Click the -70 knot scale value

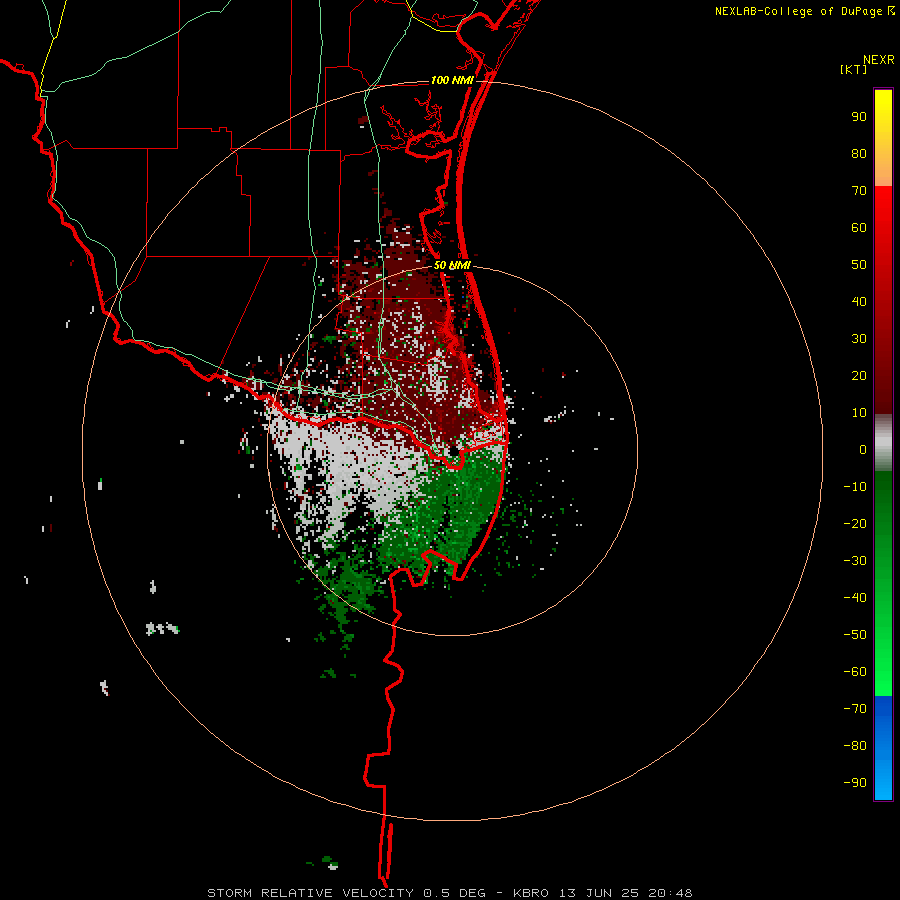(x=855, y=708)
